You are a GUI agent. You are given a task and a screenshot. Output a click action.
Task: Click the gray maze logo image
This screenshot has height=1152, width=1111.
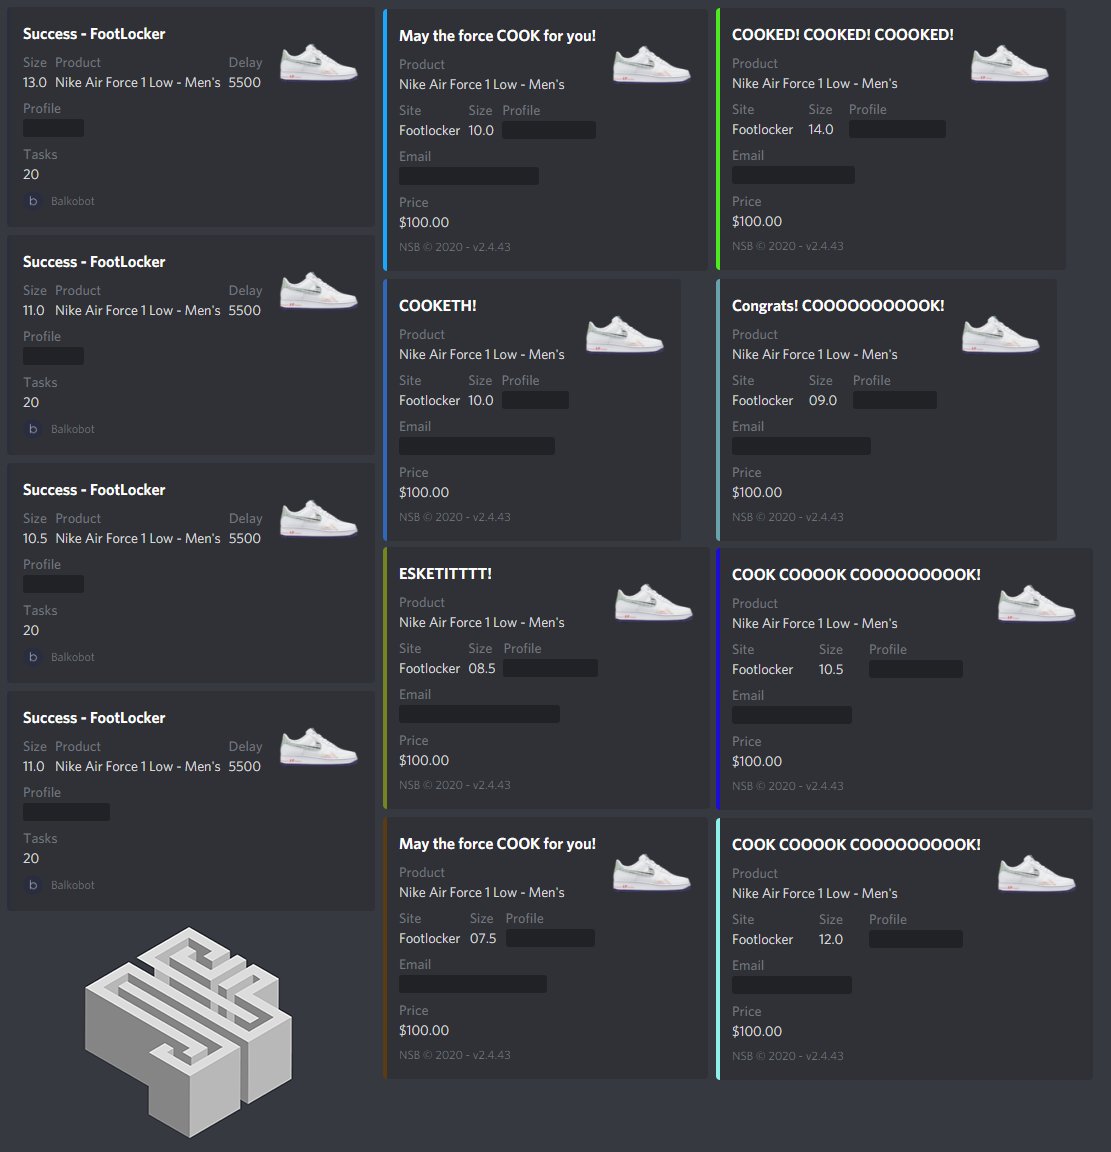tap(189, 1032)
